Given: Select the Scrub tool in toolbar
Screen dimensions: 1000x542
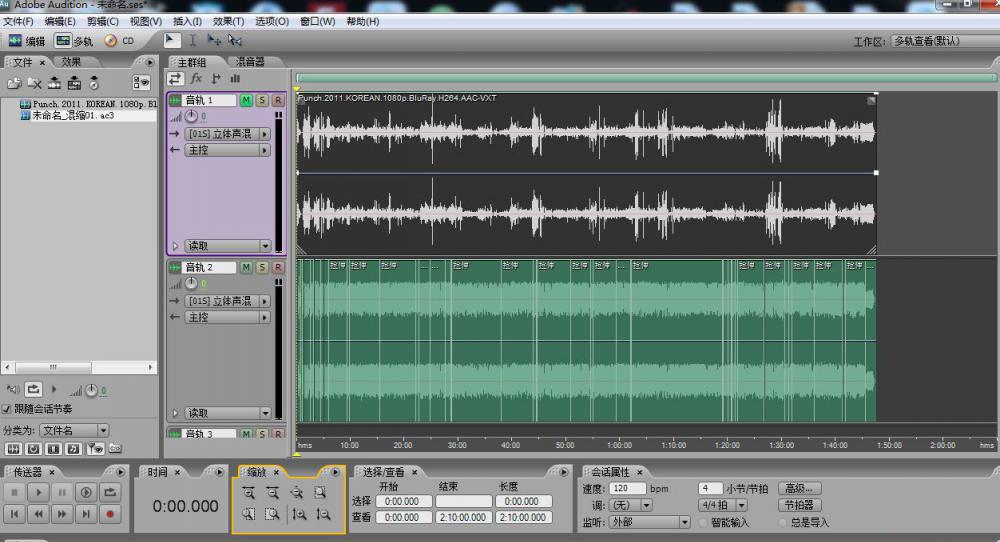Looking at the screenshot, I should click(235, 40).
